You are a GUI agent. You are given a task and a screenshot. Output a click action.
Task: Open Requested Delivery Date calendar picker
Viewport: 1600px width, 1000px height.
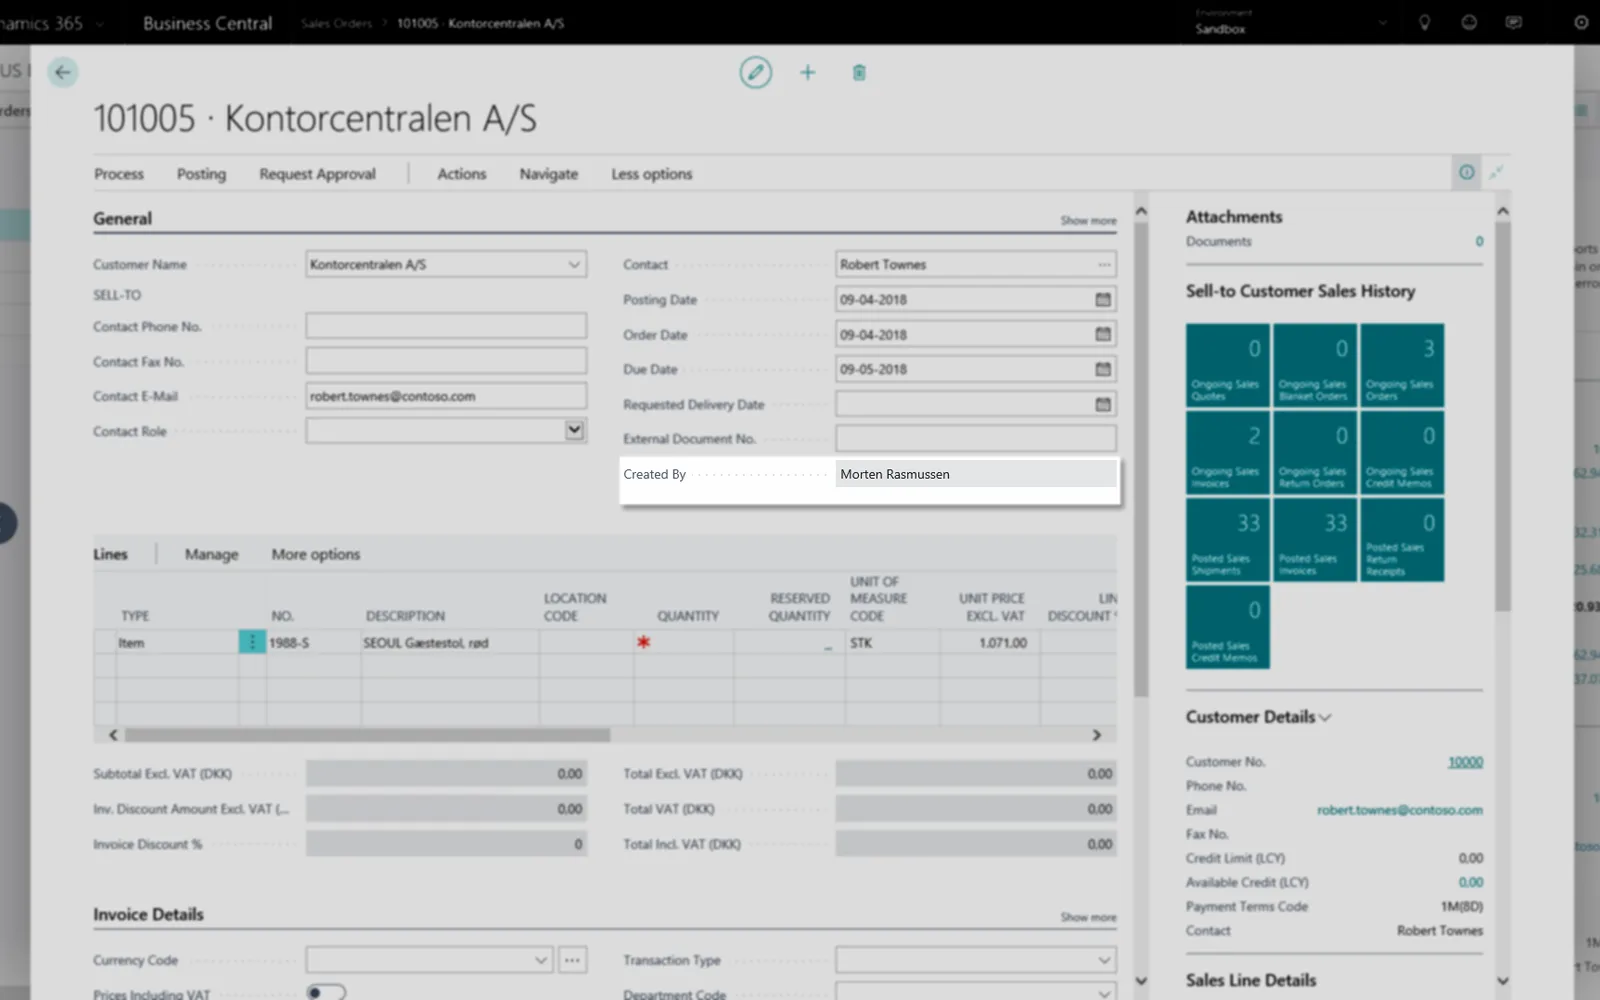pyautogui.click(x=1103, y=404)
